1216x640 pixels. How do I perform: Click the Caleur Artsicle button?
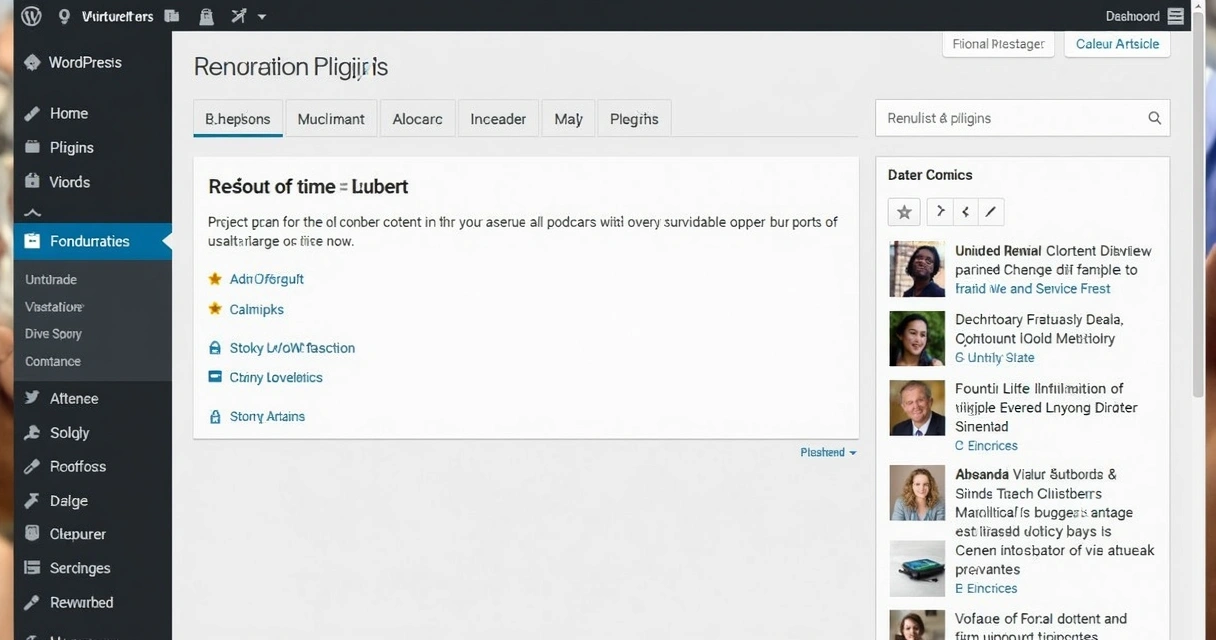tap(1117, 44)
